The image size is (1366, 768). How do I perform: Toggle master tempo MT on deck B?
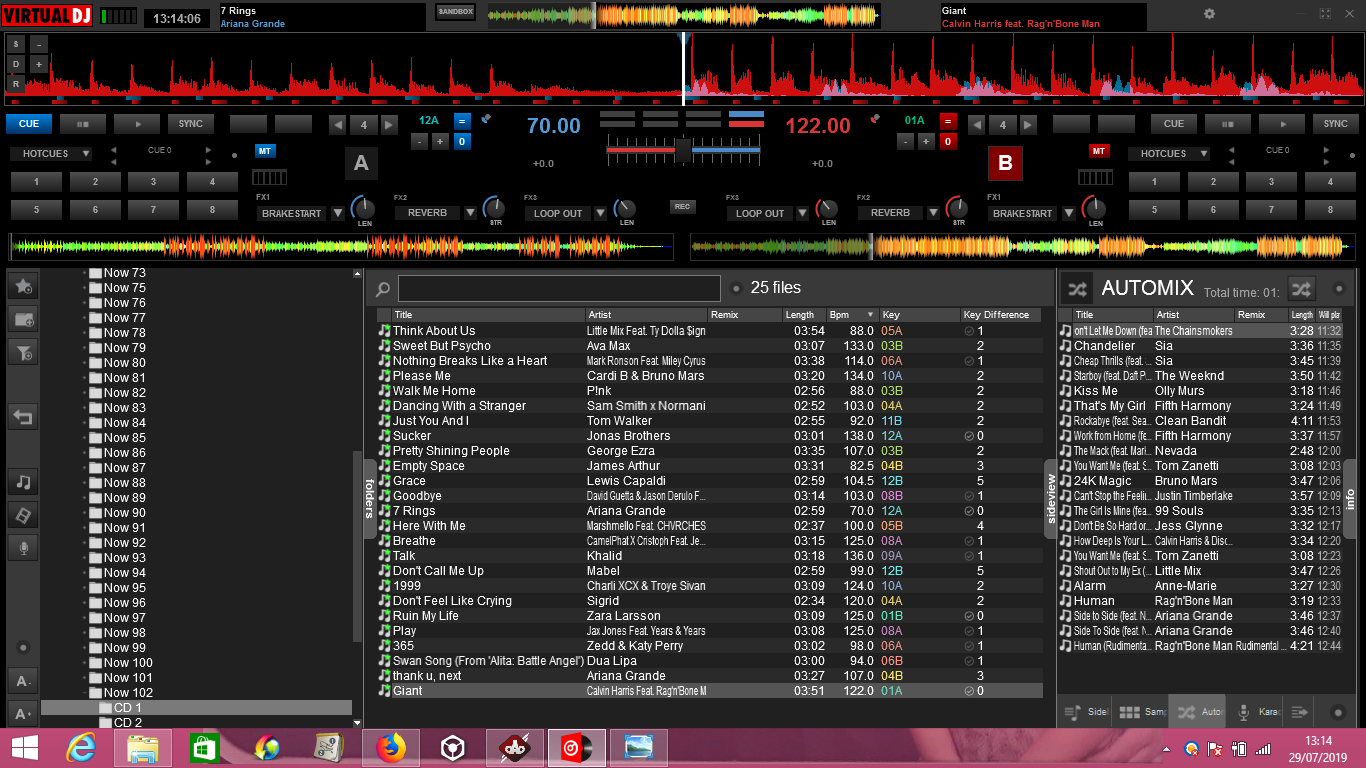coord(1099,151)
